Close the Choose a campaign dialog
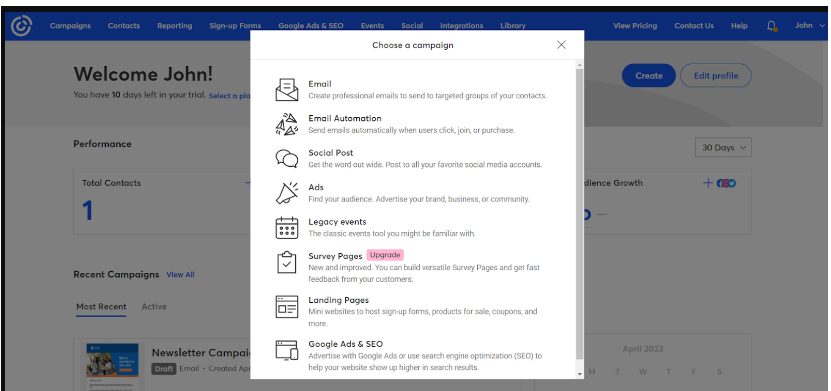This screenshot has height=391, width=831. 561,45
